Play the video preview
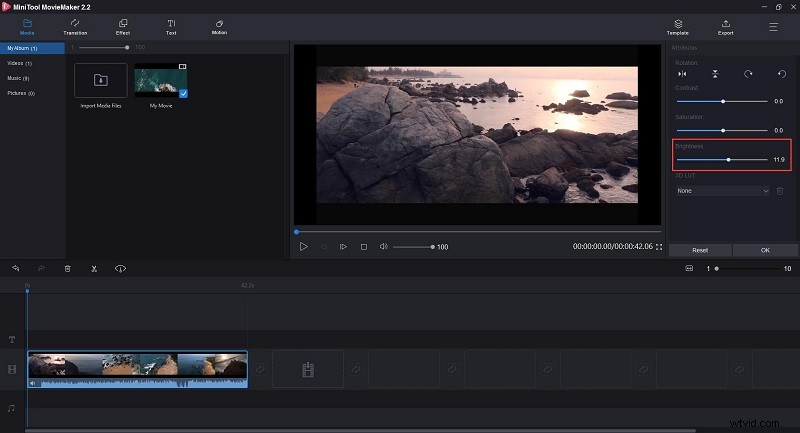 pos(304,246)
